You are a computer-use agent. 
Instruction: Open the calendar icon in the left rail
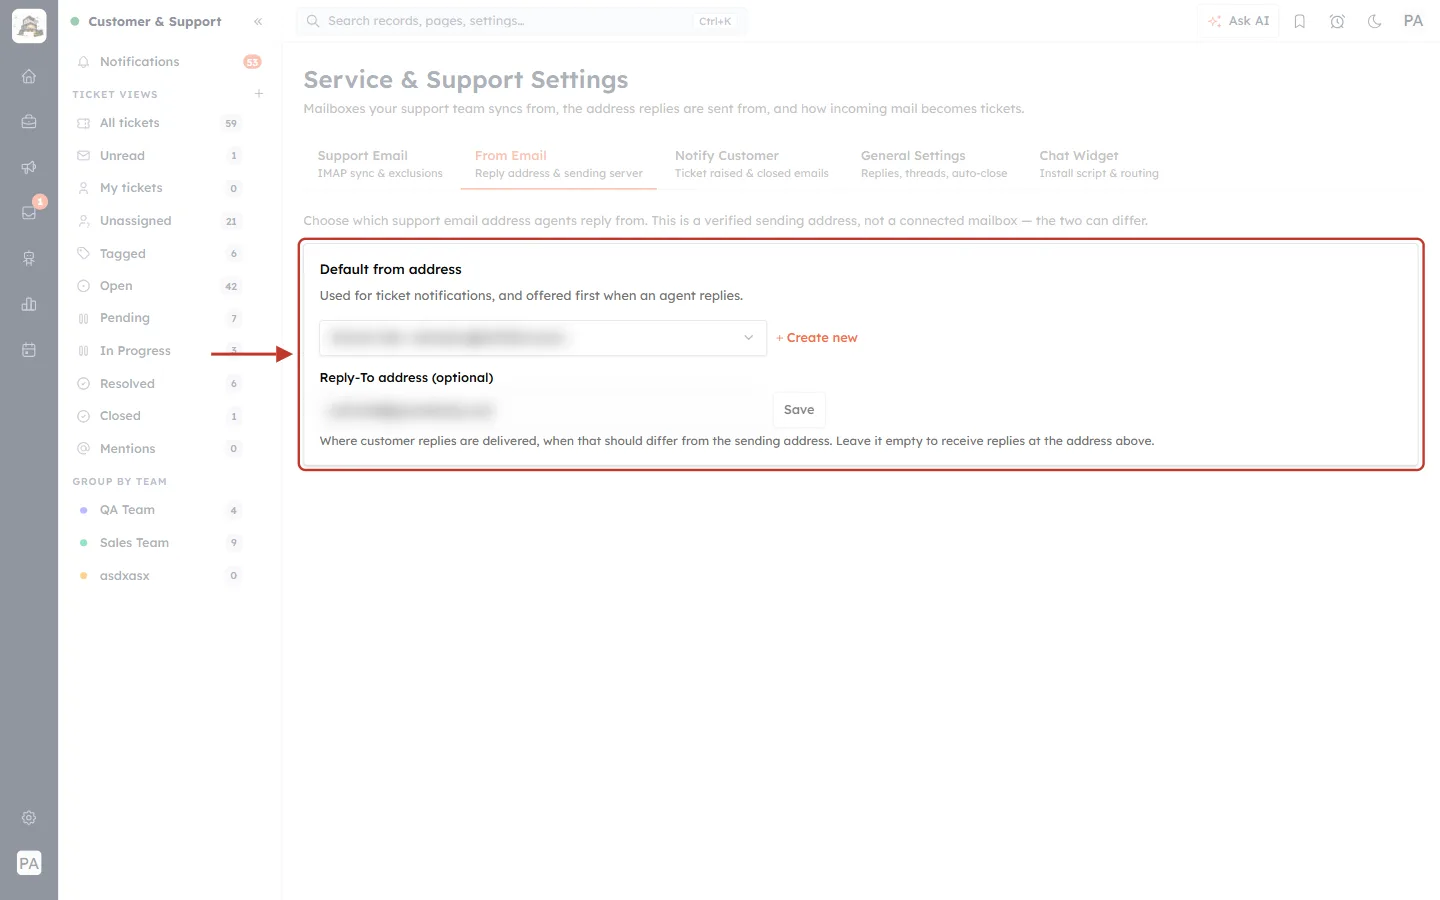[29, 350]
